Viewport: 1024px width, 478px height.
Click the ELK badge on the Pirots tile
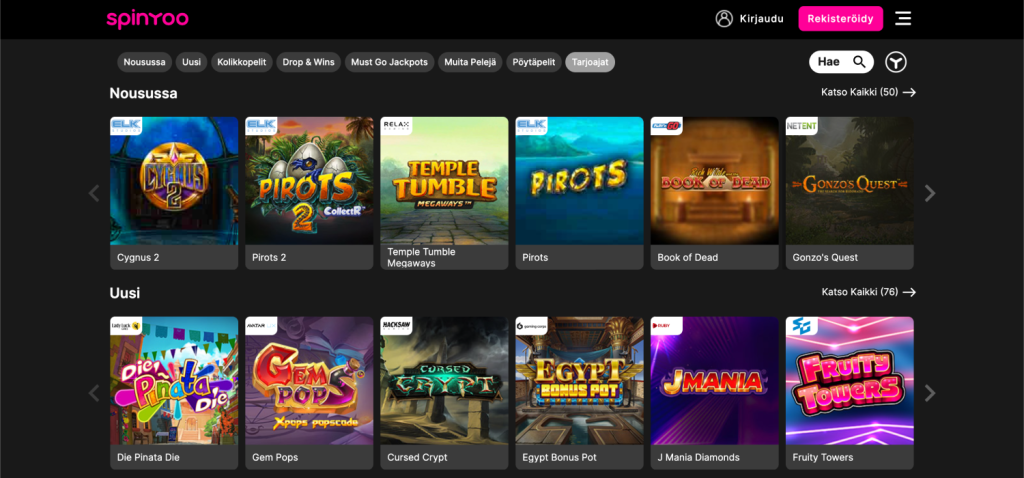(532, 125)
